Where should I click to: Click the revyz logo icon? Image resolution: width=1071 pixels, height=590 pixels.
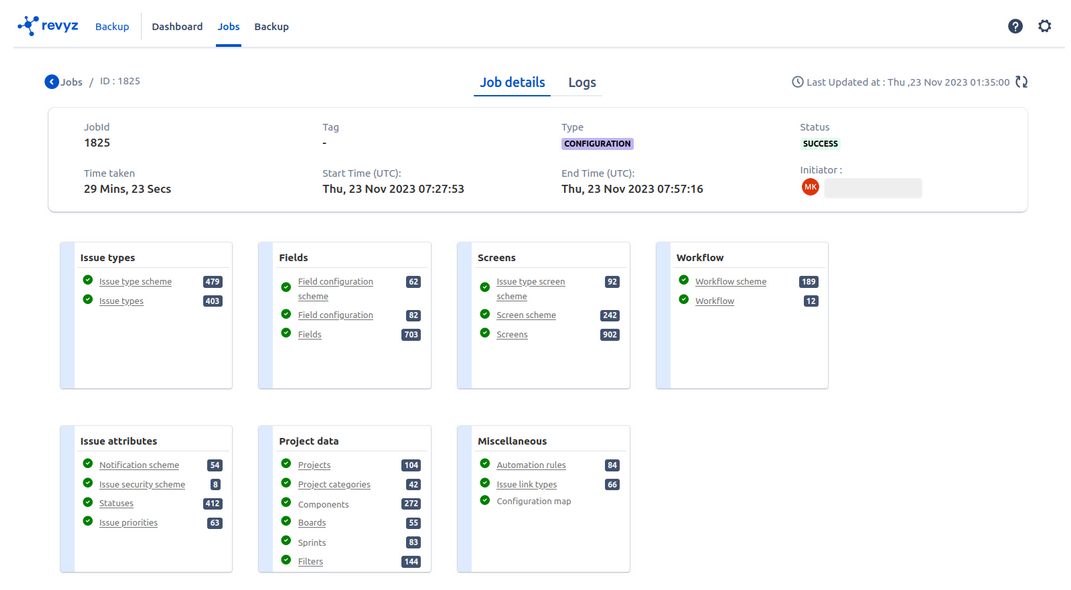coord(28,26)
